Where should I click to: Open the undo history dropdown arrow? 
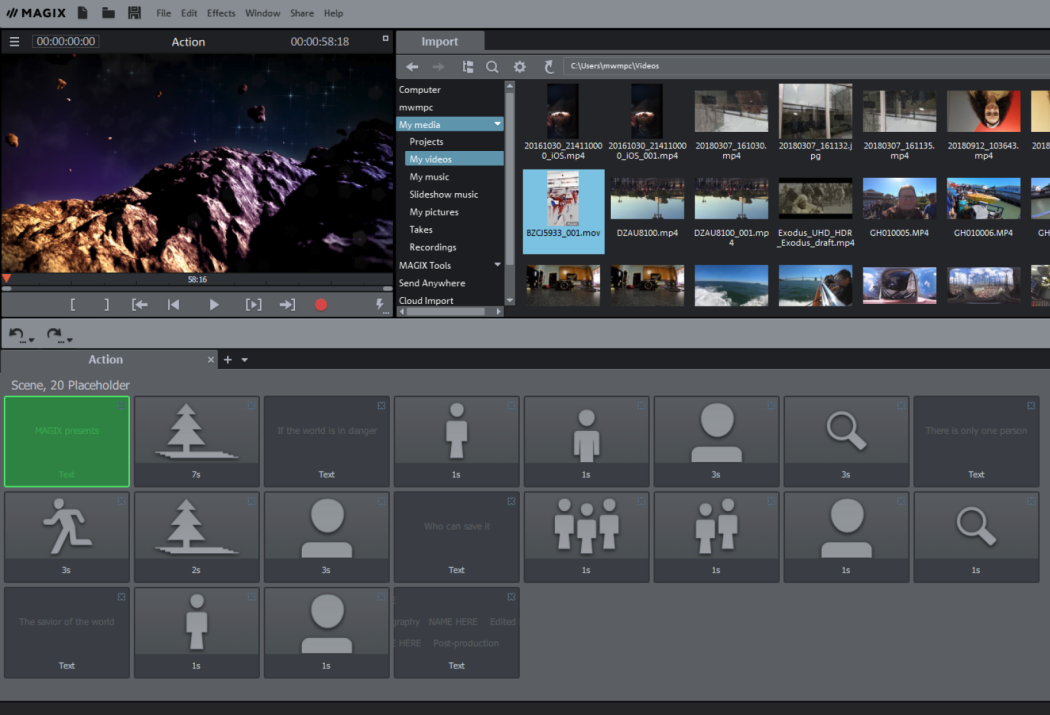coord(29,339)
